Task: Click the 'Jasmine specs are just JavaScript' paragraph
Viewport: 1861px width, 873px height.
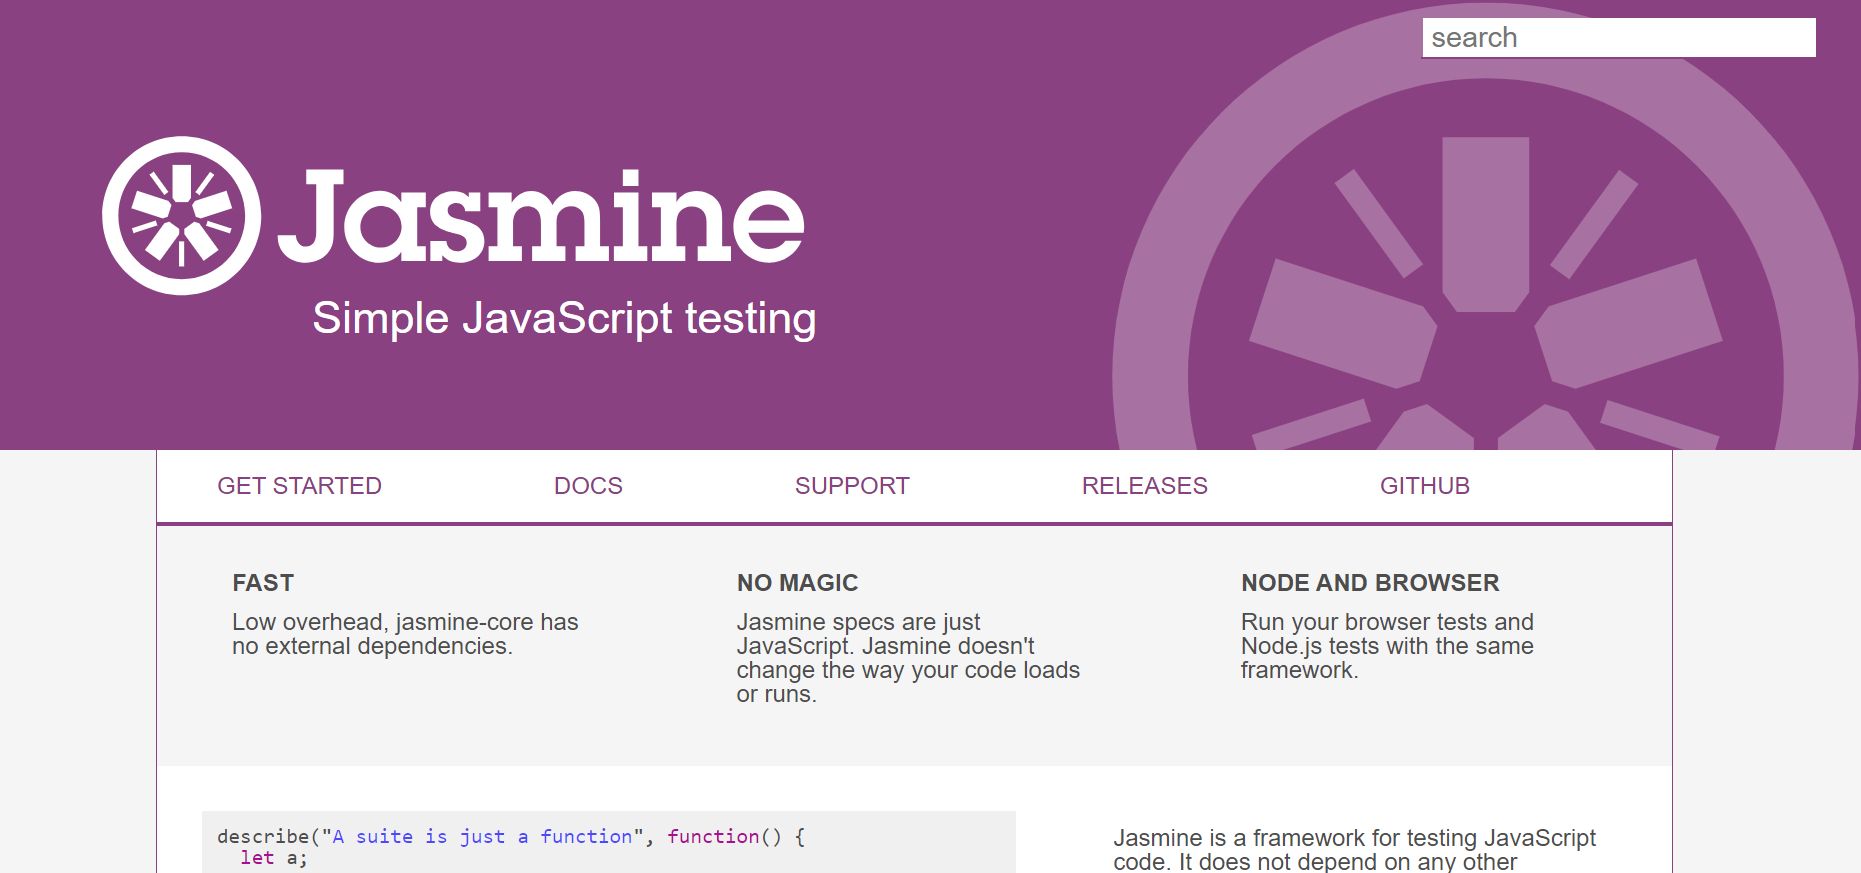Action: pyautogui.click(x=907, y=657)
